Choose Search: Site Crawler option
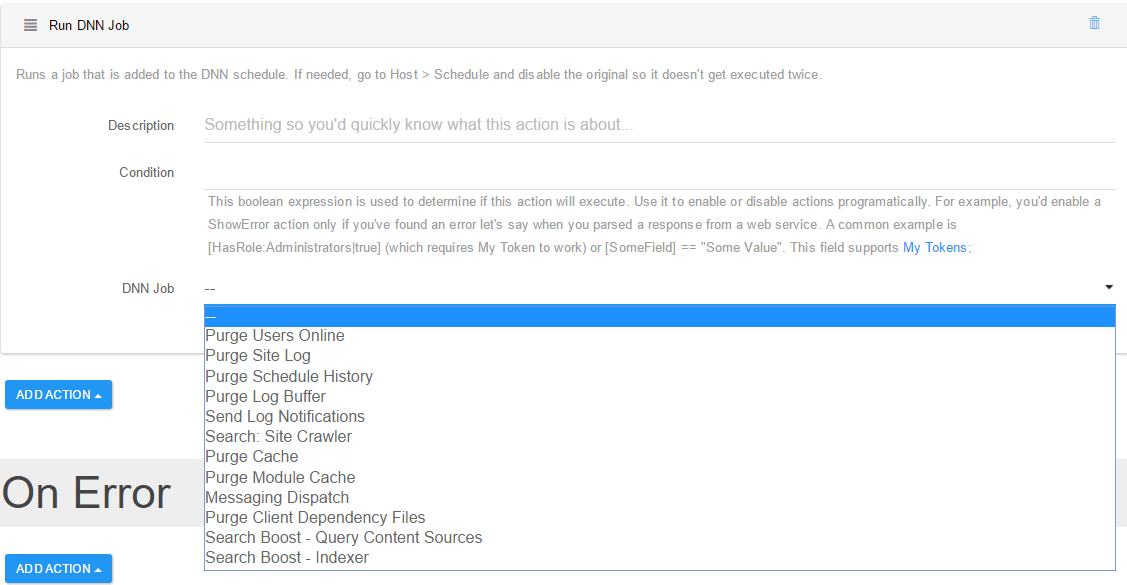This screenshot has height=585, width=1127. coord(659,437)
